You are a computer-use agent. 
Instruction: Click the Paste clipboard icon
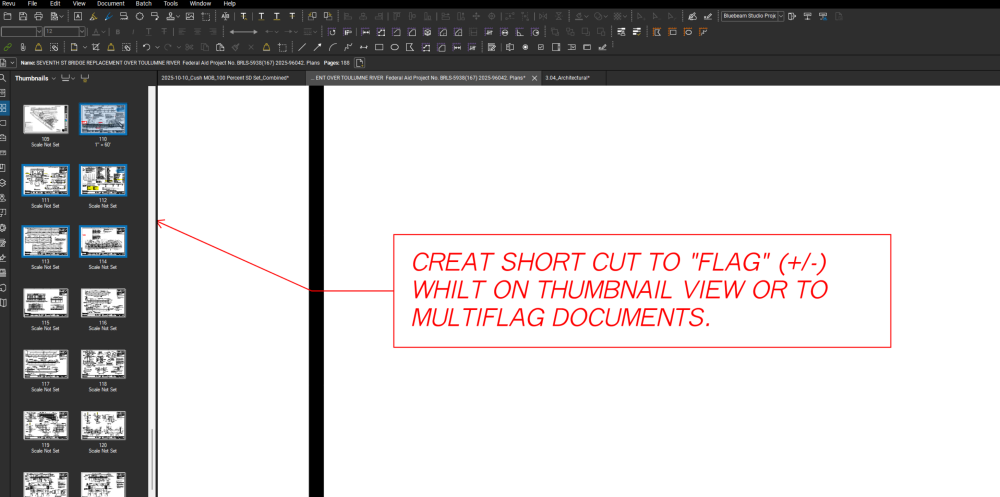tap(220, 47)
